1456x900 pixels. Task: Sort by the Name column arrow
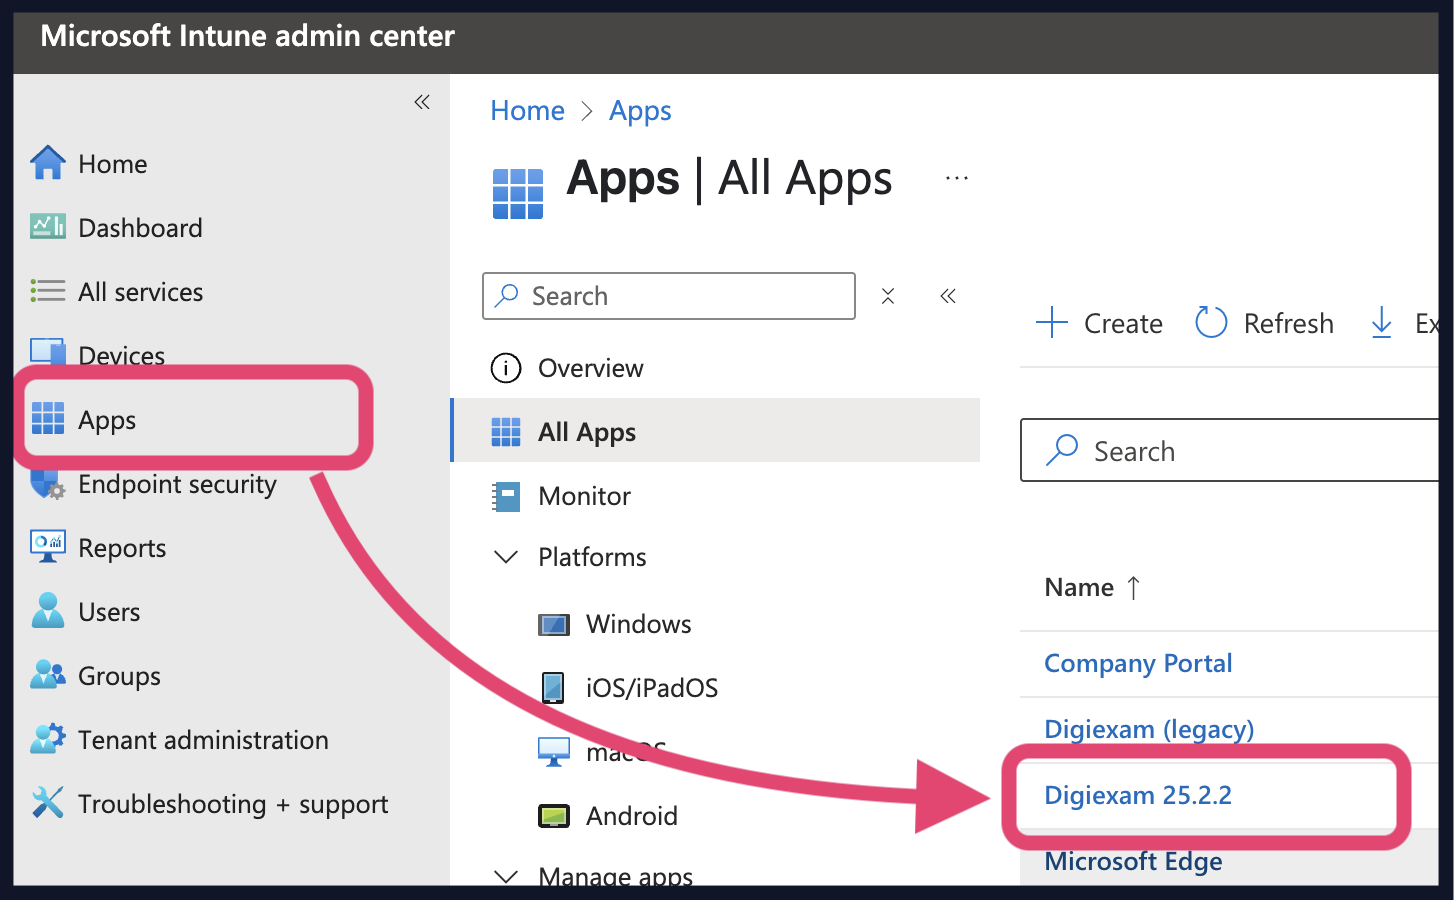1133,587
